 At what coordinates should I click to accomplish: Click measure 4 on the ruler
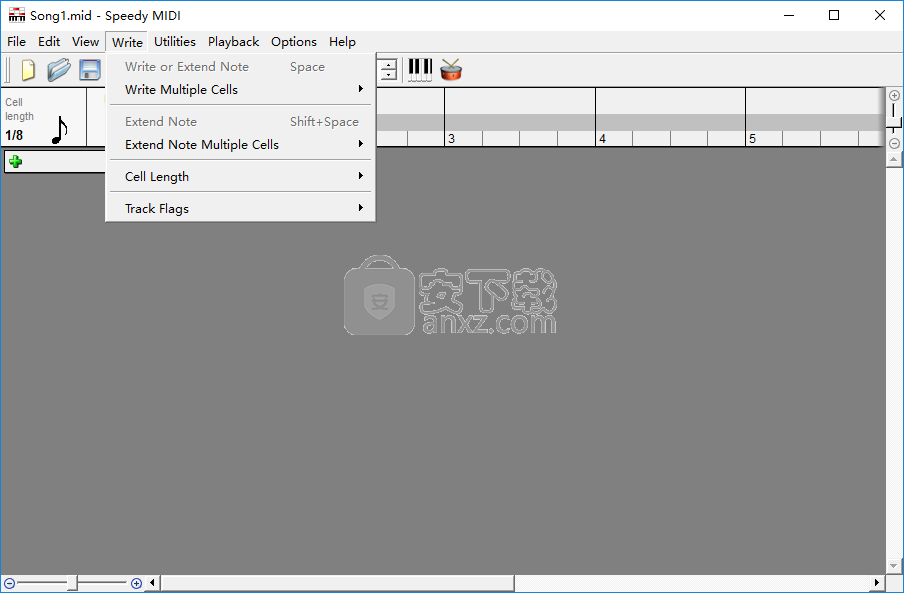[x=602, y=139]
